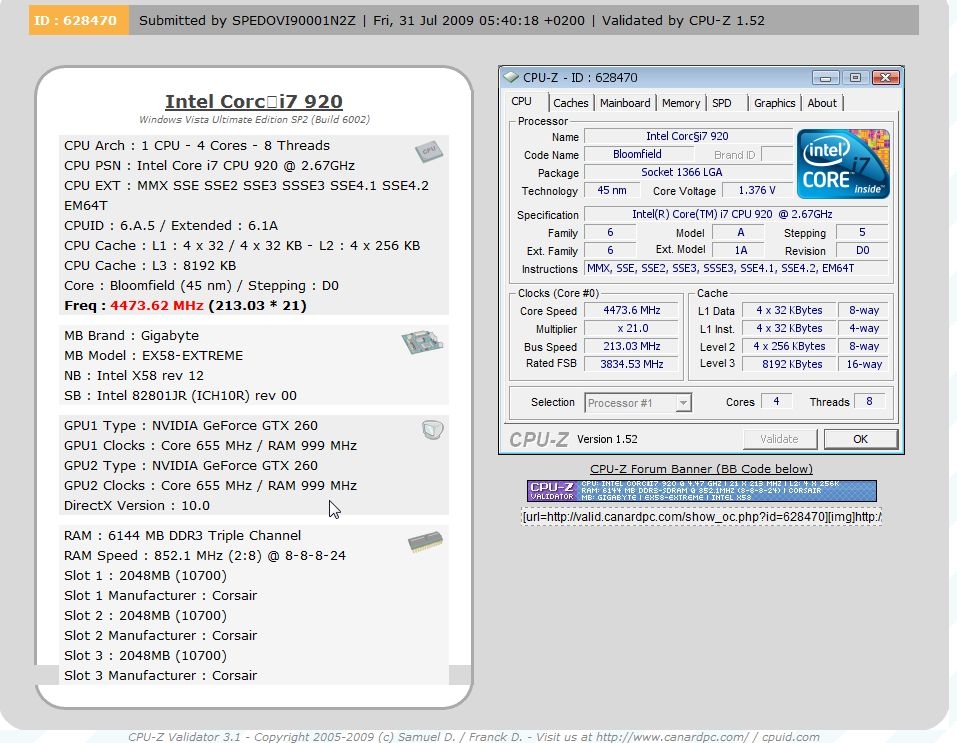This screenshot has width=957, height=743.
Task: Go to the SPD tab
Action: (x=722, y=103)
